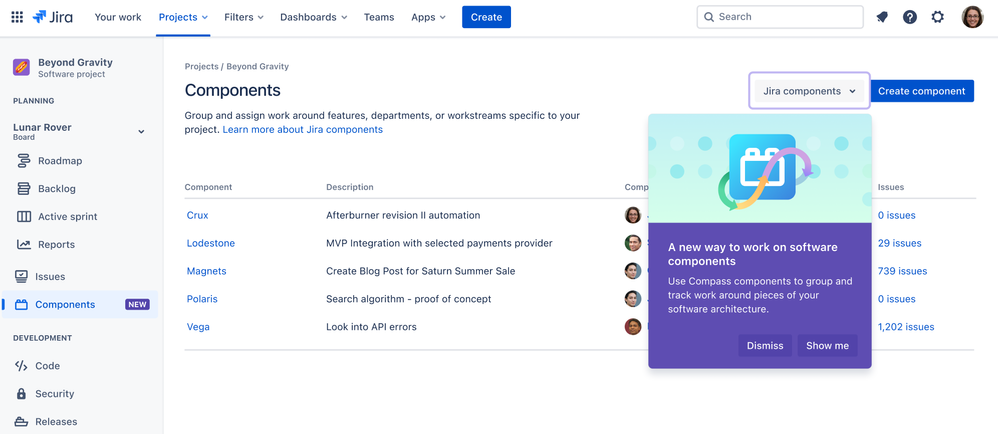Open the Polaris component link

click(x=202, y=299)
